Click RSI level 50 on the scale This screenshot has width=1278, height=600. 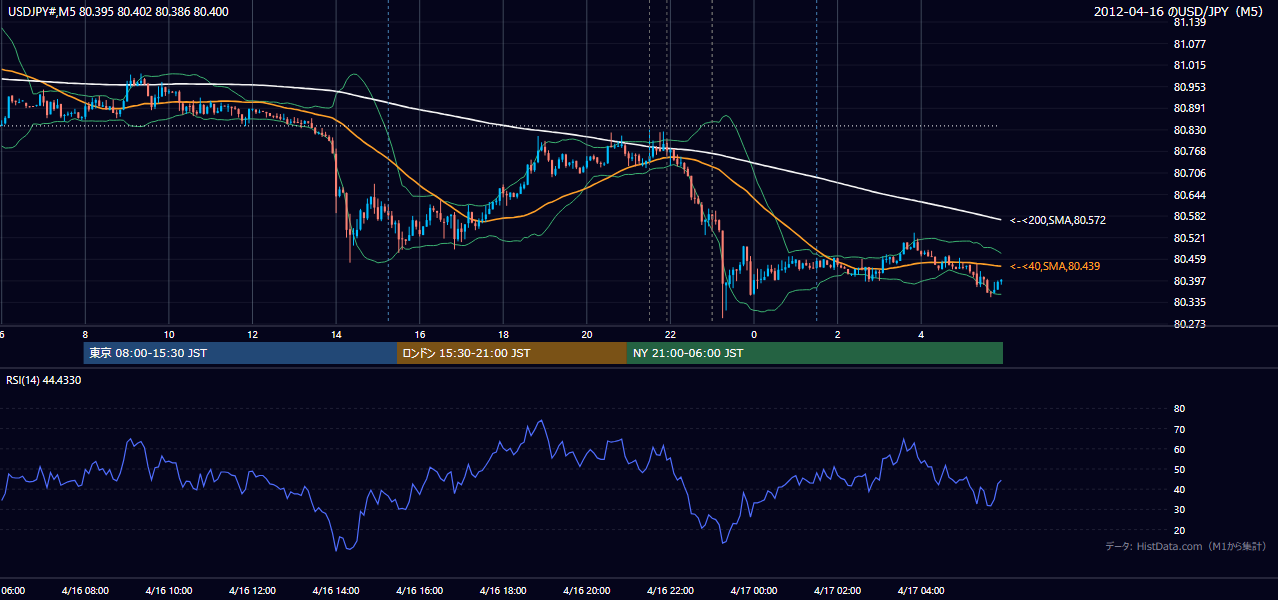click(x=1179, y=469)
